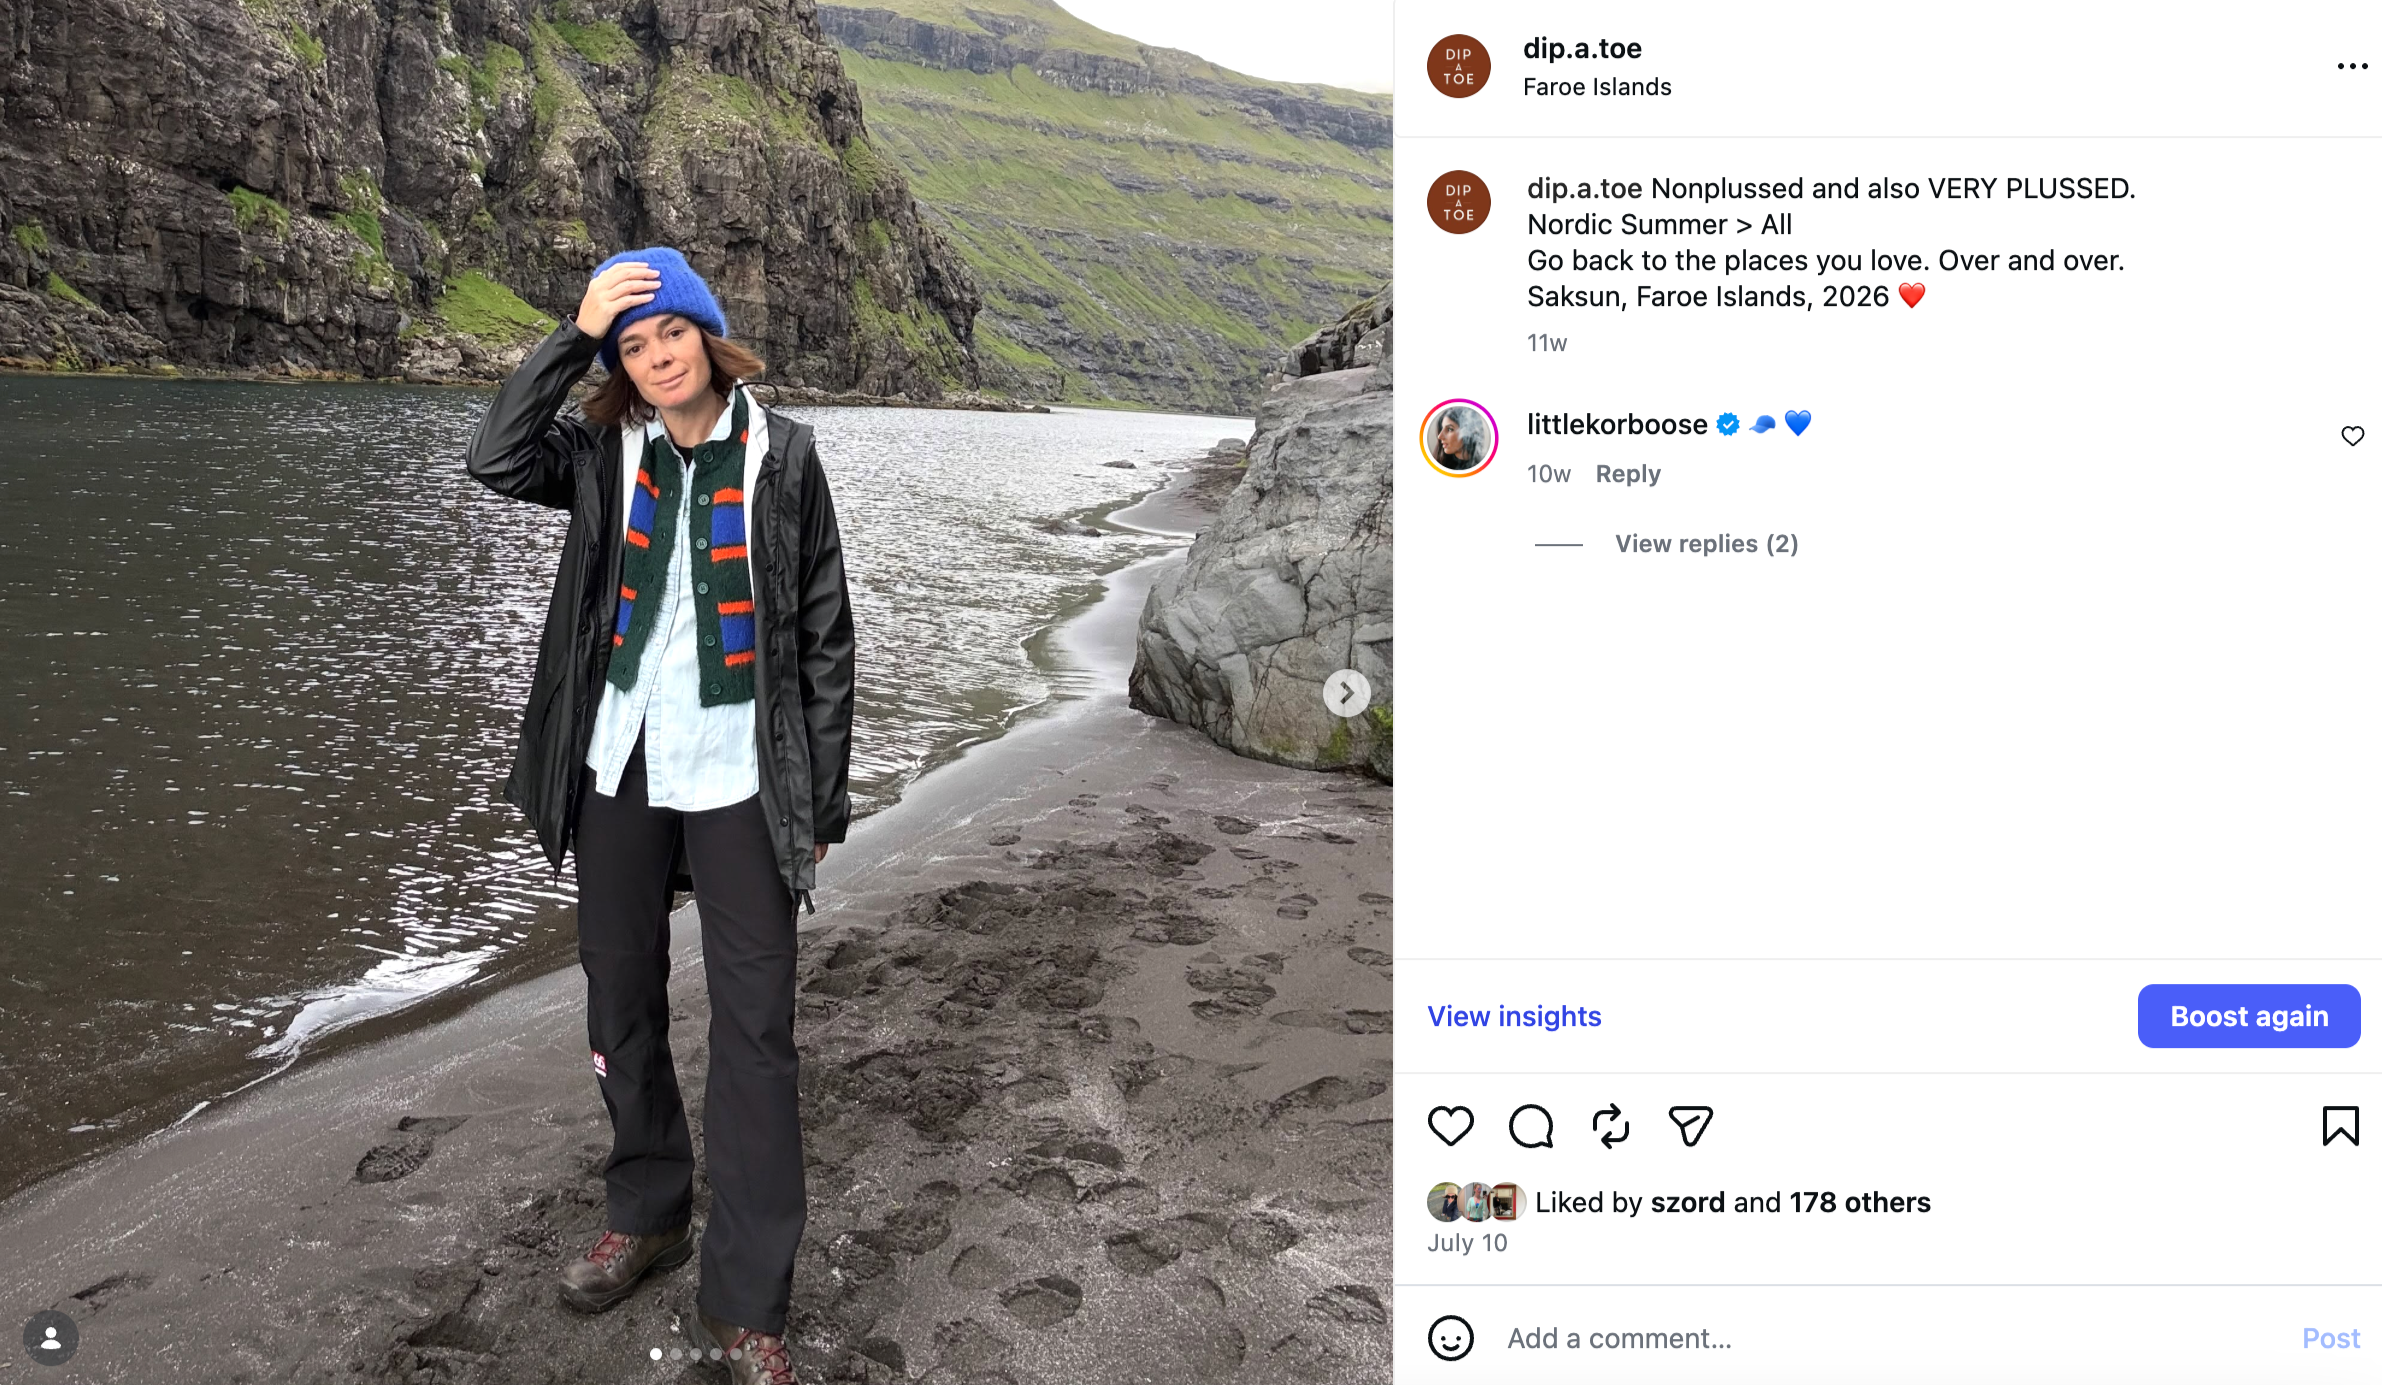Like littlekorboose's comment with small heart

coord(2352,436)
